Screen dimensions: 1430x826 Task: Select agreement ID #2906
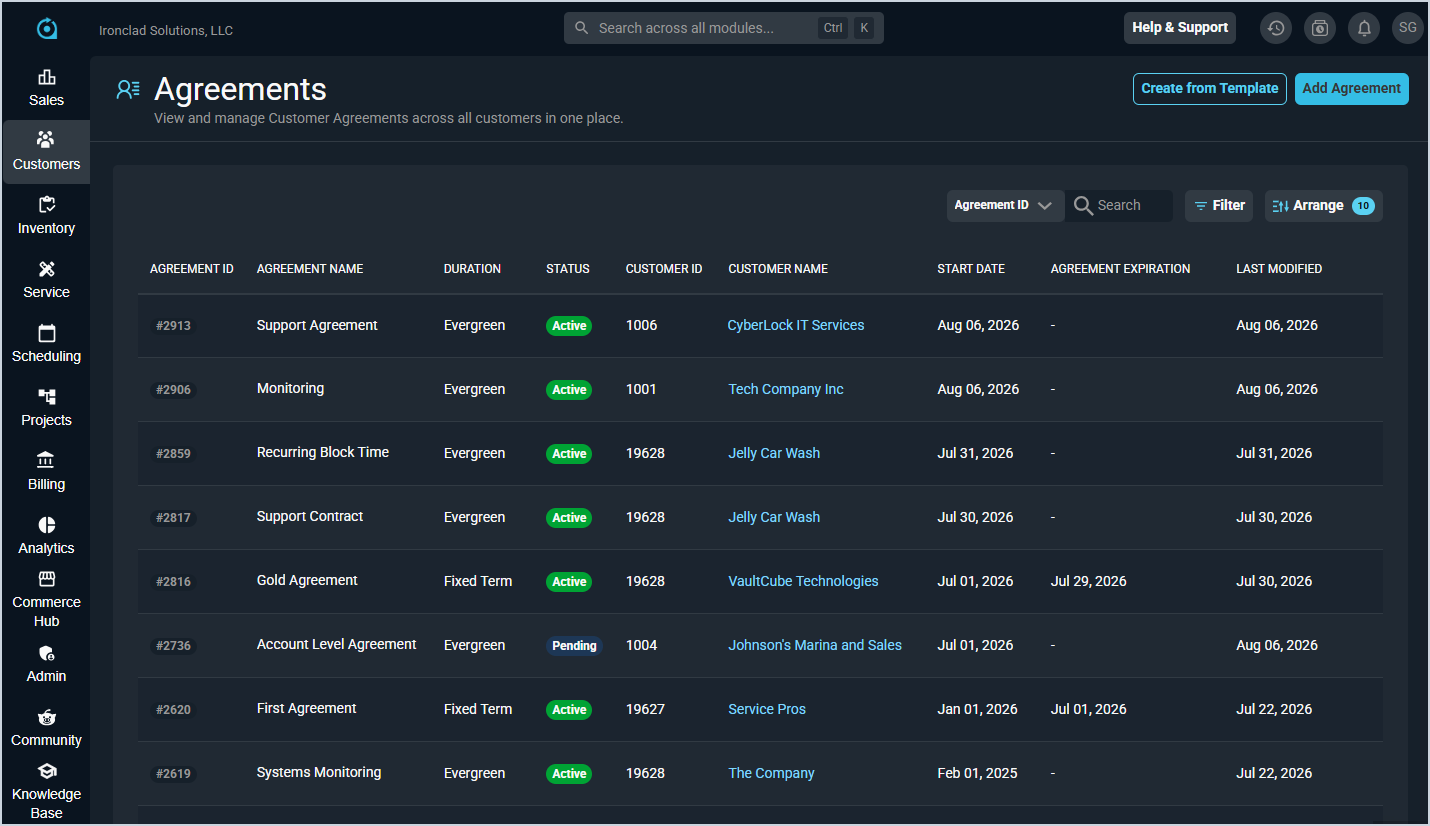[x=173, y=390]
